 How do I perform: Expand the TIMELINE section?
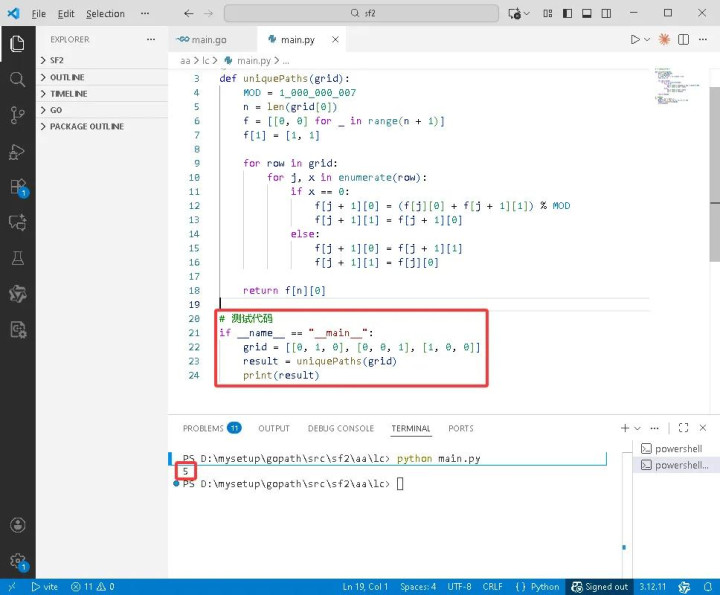coord(68,94)
